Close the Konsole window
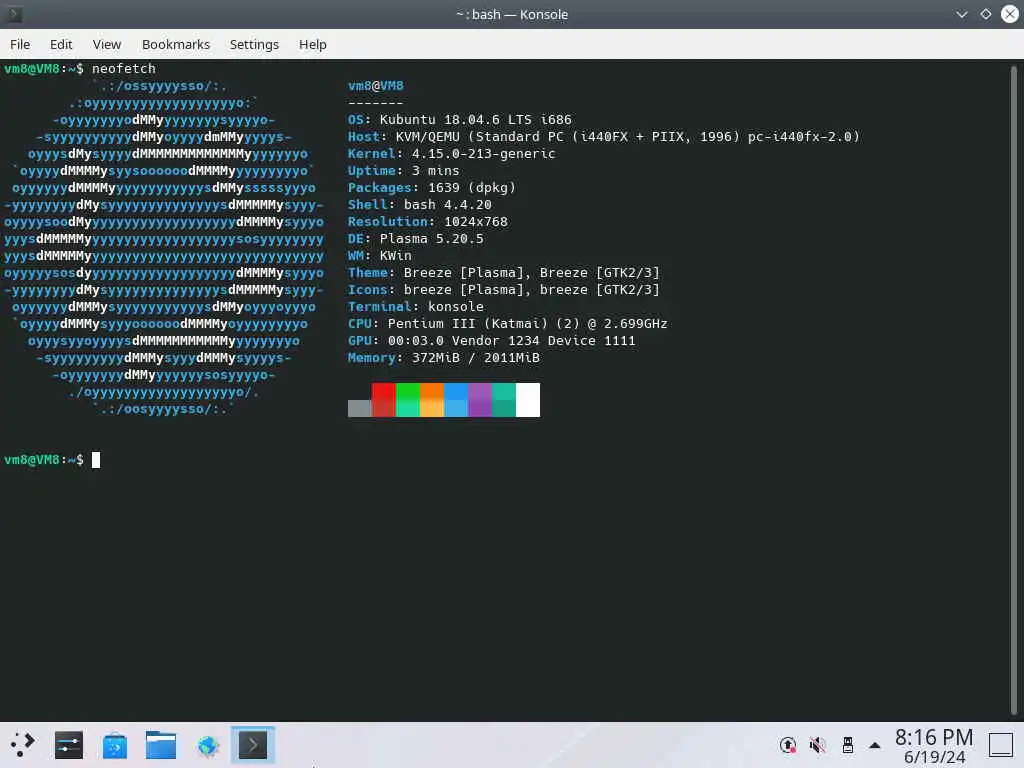This screenshot has width=1024, height=768. (x=1010, y=14)
